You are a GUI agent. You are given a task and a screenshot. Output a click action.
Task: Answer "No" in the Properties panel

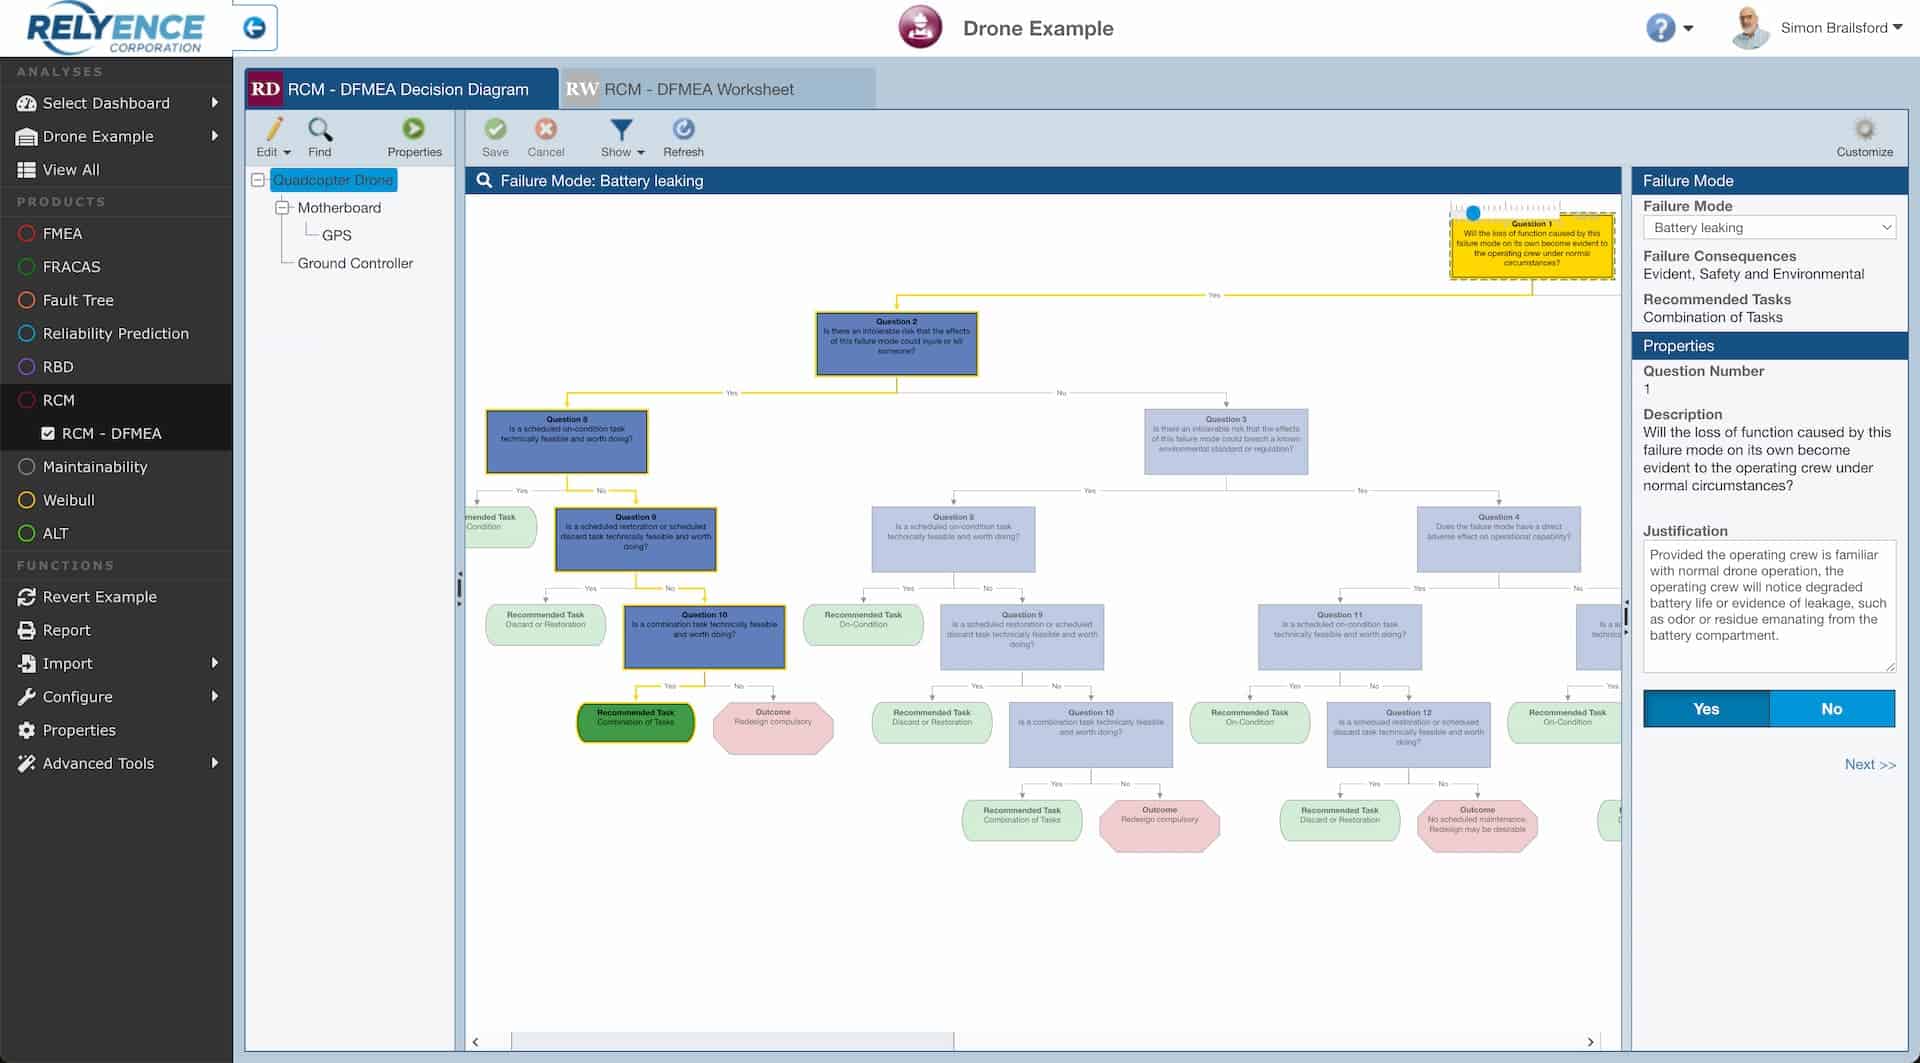[1831, 708]
